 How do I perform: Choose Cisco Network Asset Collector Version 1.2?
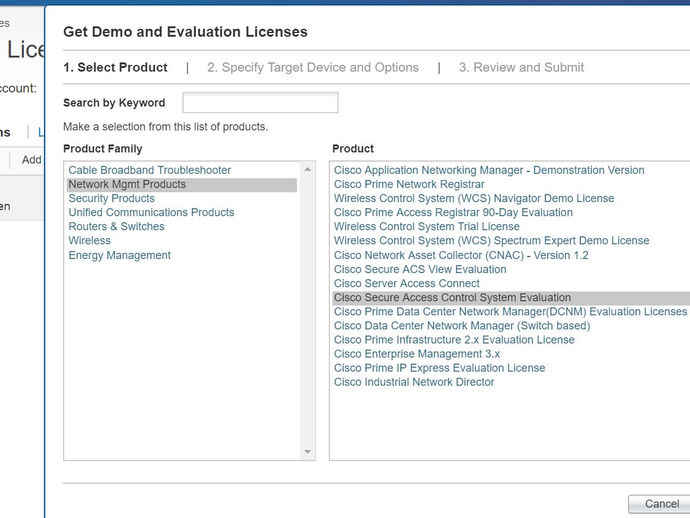point(461,255)
